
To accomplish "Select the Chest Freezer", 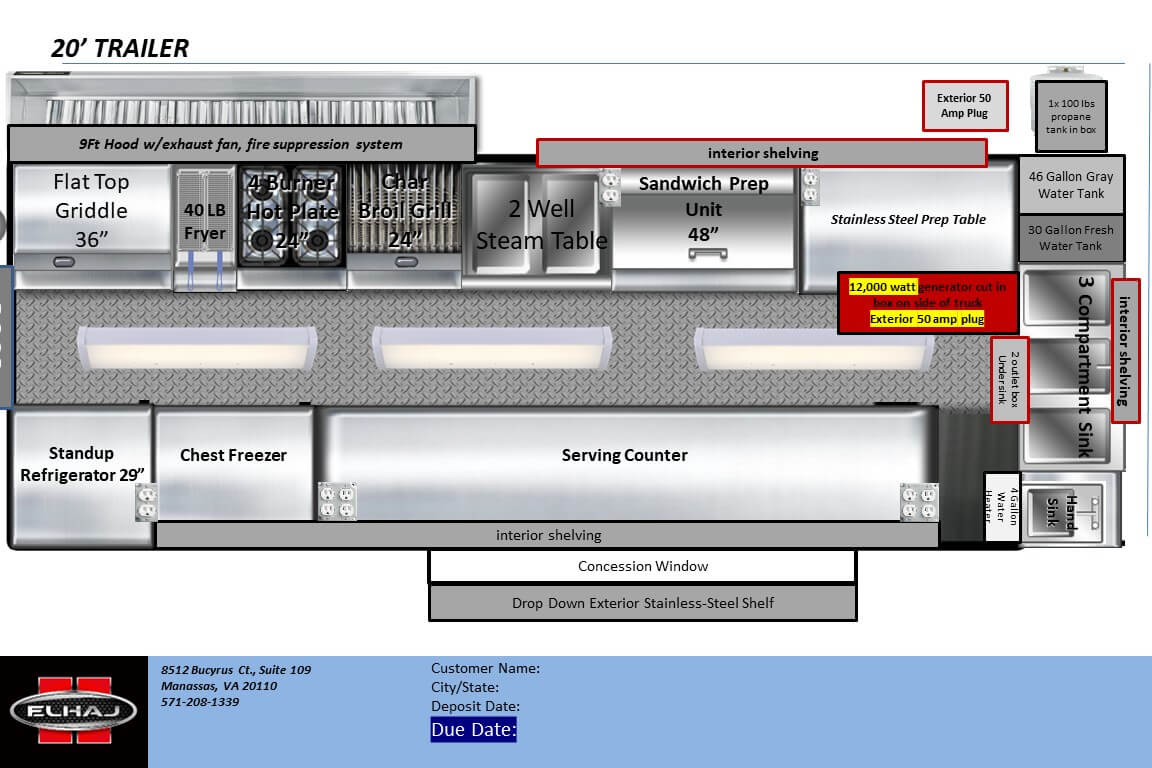I will [x=233, y=456].
